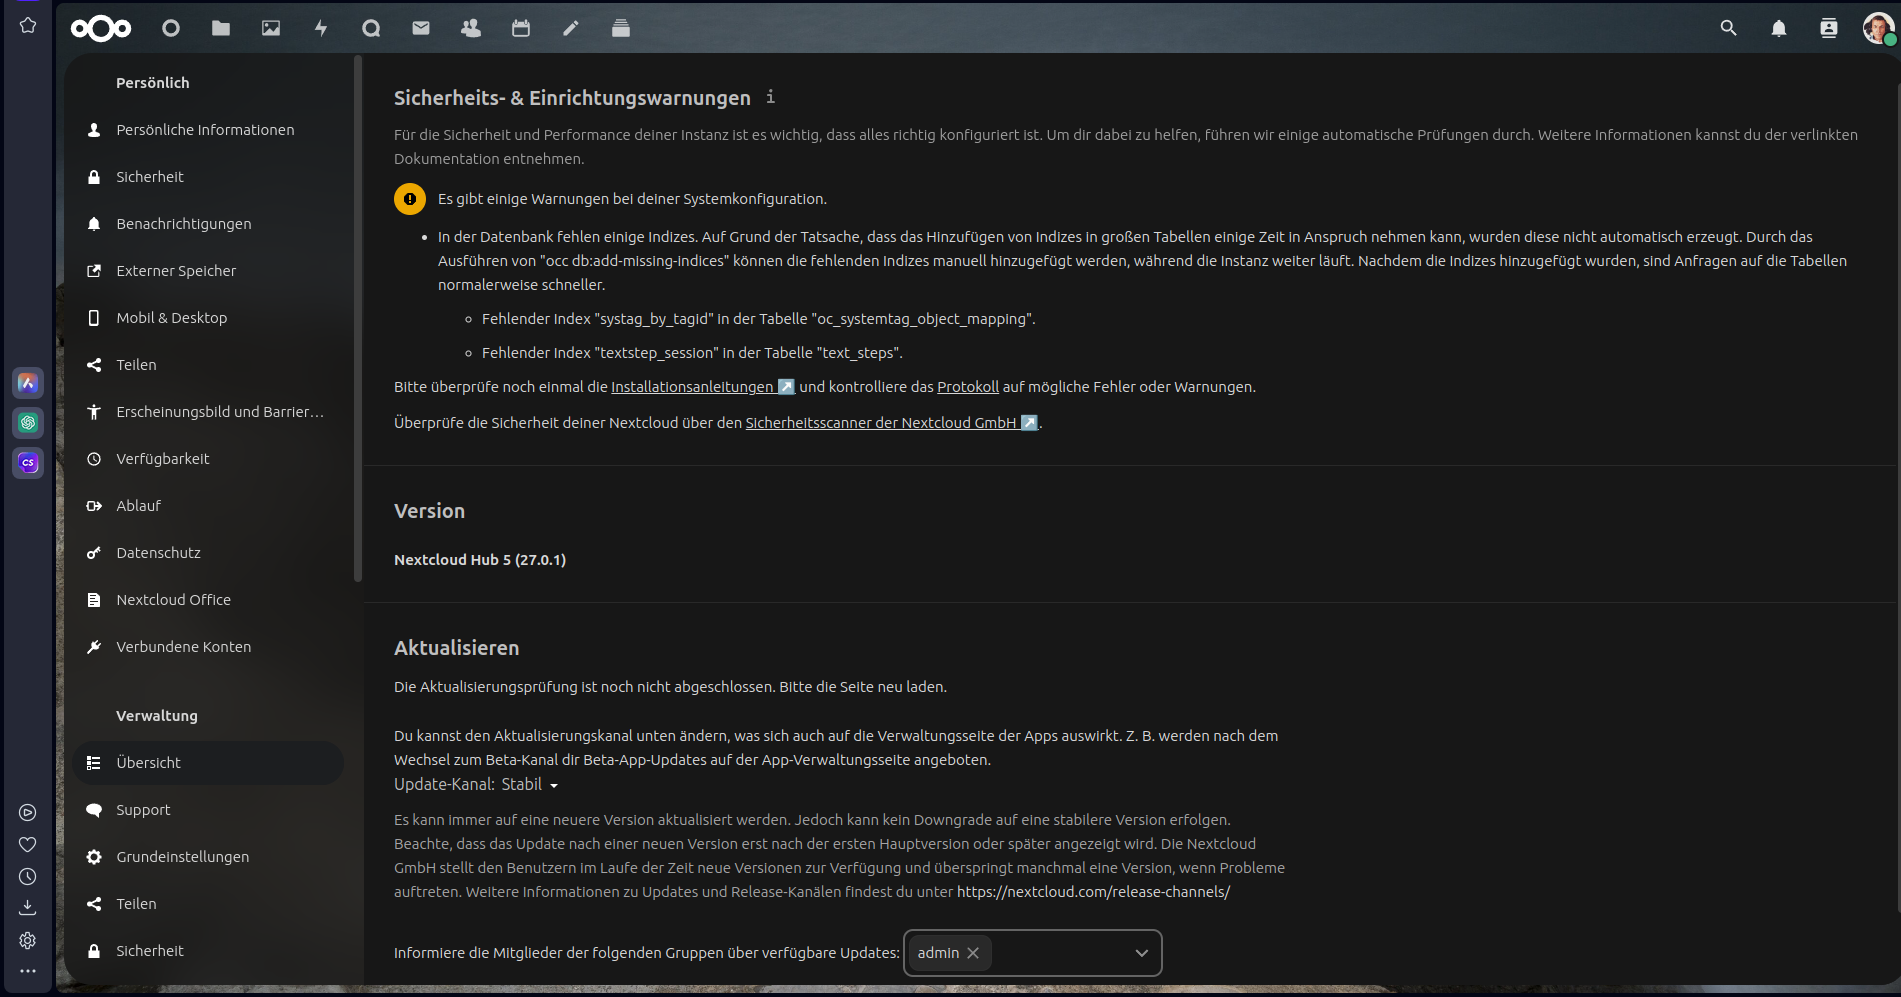The image size is (1901, 997).
Task: Open Teilen under Verwaltung
Action: (208, 904)
